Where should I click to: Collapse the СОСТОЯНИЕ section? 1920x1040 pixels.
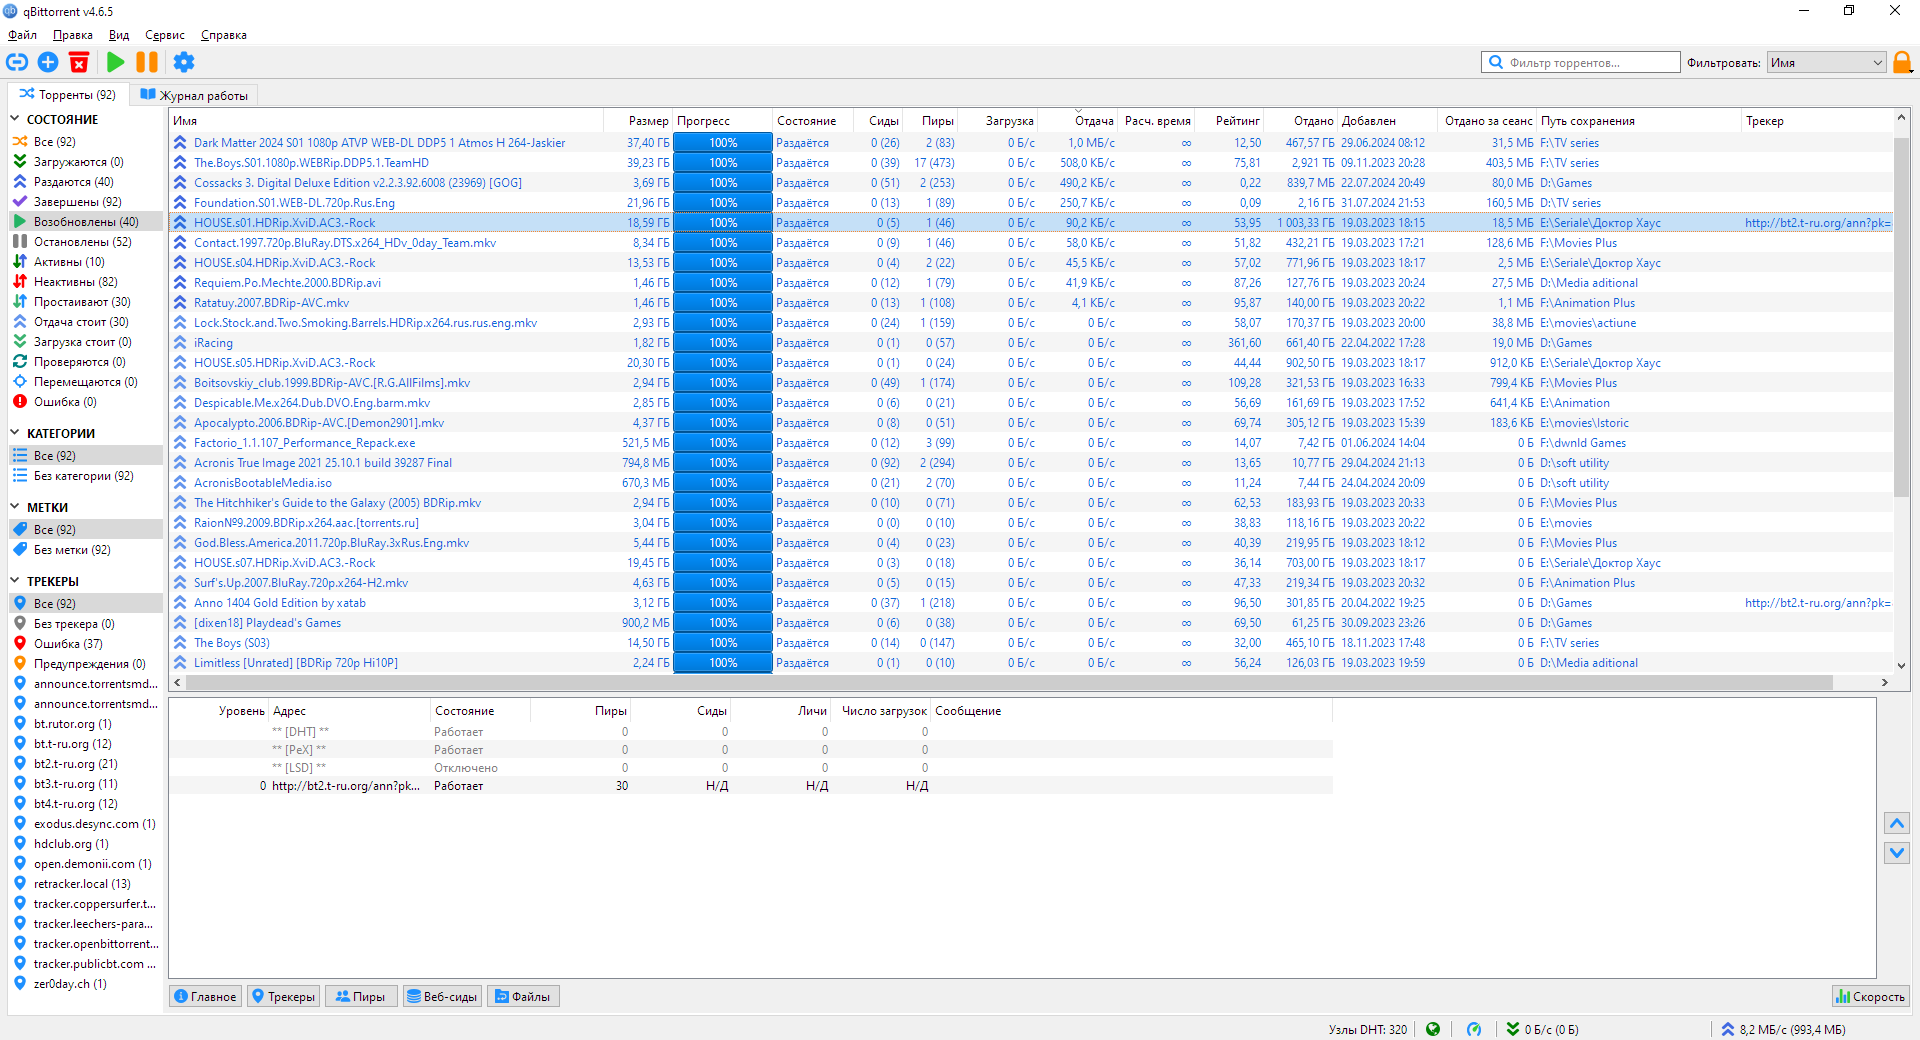(x=15, y=119)
